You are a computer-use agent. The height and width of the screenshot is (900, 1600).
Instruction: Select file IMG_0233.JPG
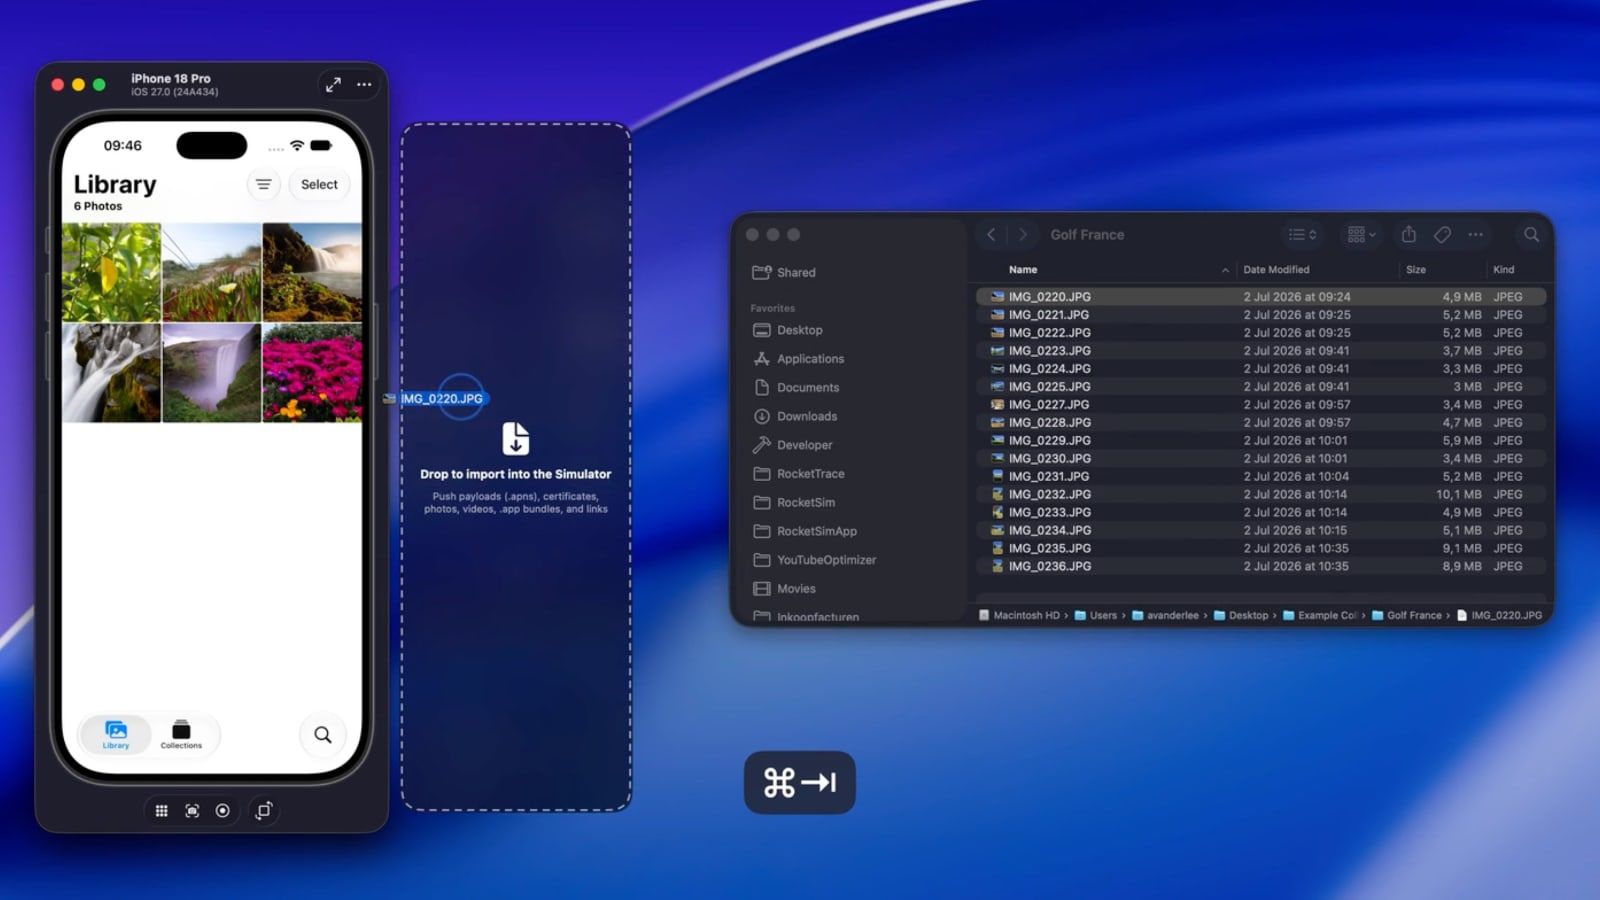[x=1260, y=513]
